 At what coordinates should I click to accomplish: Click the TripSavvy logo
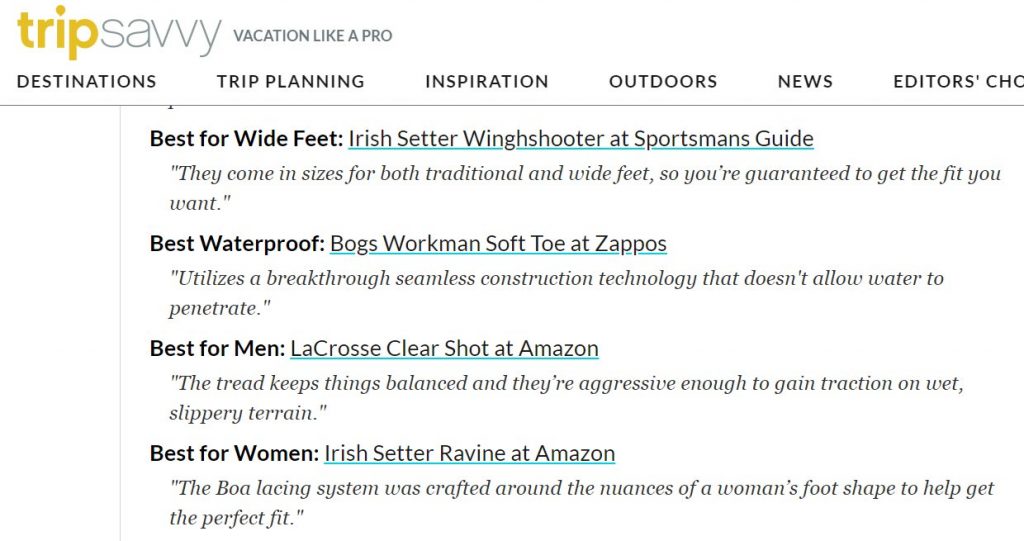119,32
